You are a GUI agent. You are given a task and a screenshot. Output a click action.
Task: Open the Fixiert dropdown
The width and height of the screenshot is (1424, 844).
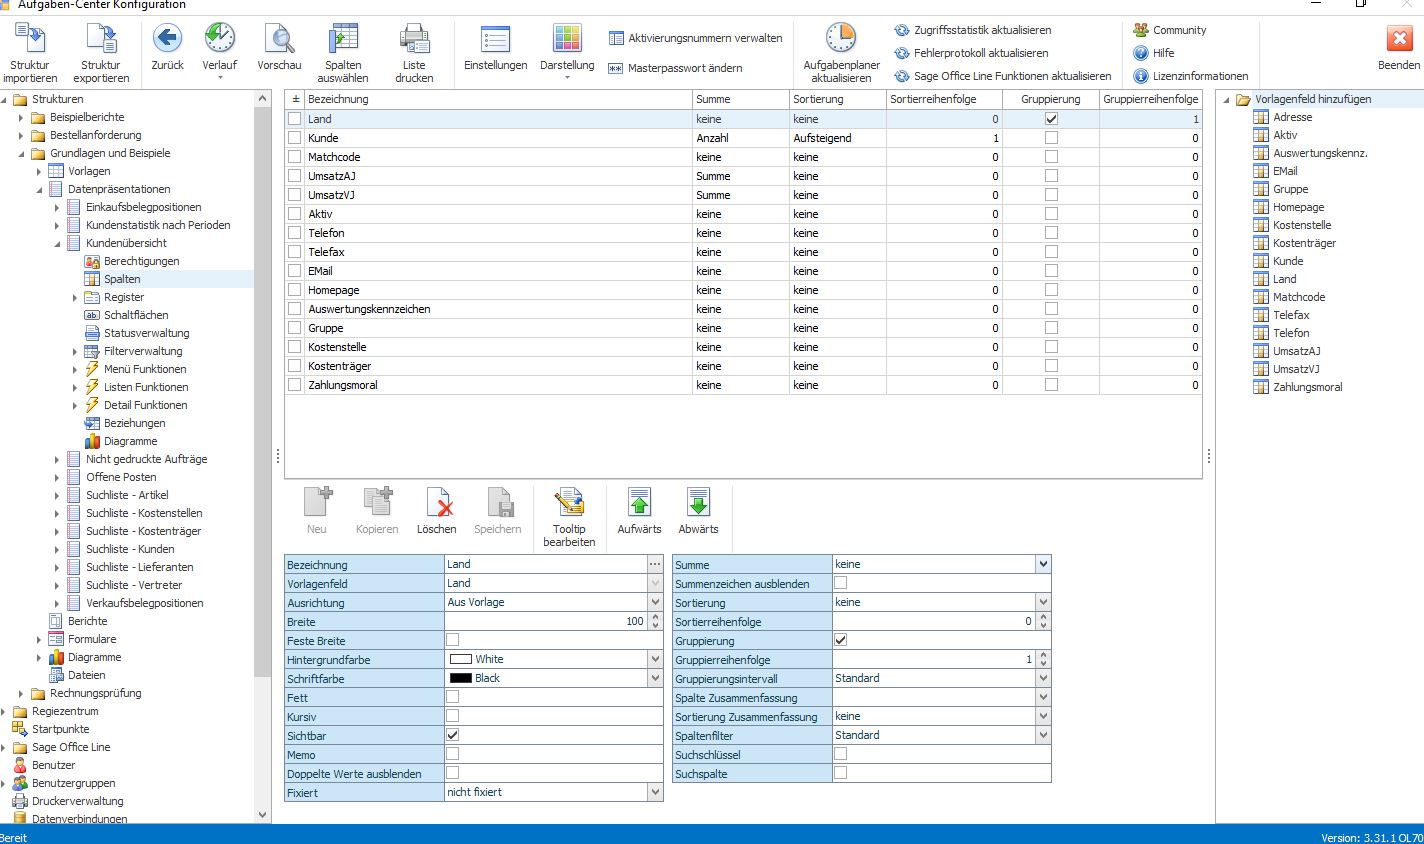(x=655, y=792)
